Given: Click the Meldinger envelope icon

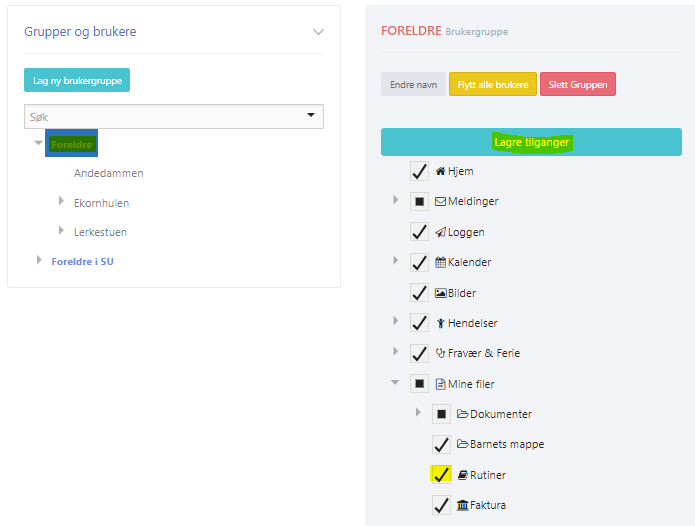Looking at the screenshot, I should [x=440, y=202].
